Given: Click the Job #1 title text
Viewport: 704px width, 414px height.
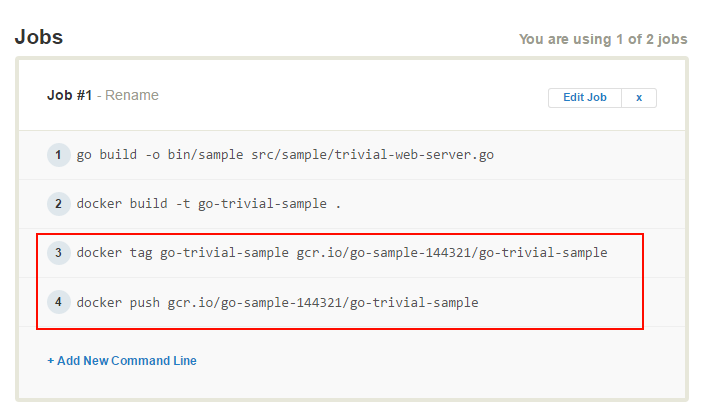Looking at the screenshot, I should tap(70, 95).
